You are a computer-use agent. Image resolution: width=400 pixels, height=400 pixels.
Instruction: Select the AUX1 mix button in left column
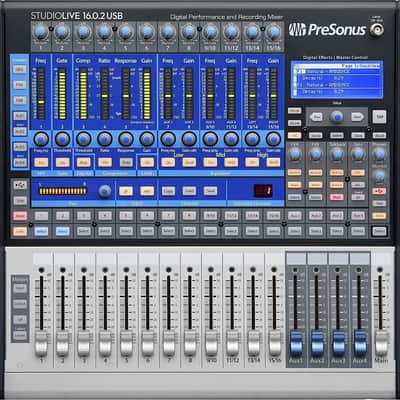20,116
